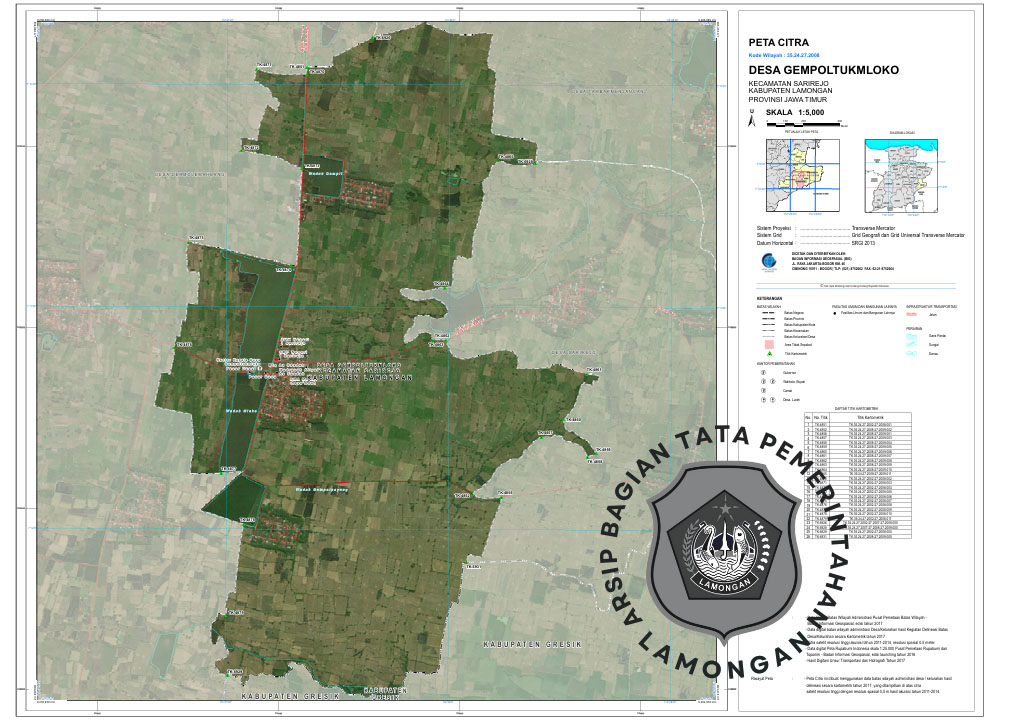Click the Camat office symbol in legend
1018x728 pixels.
pos(763,390)
